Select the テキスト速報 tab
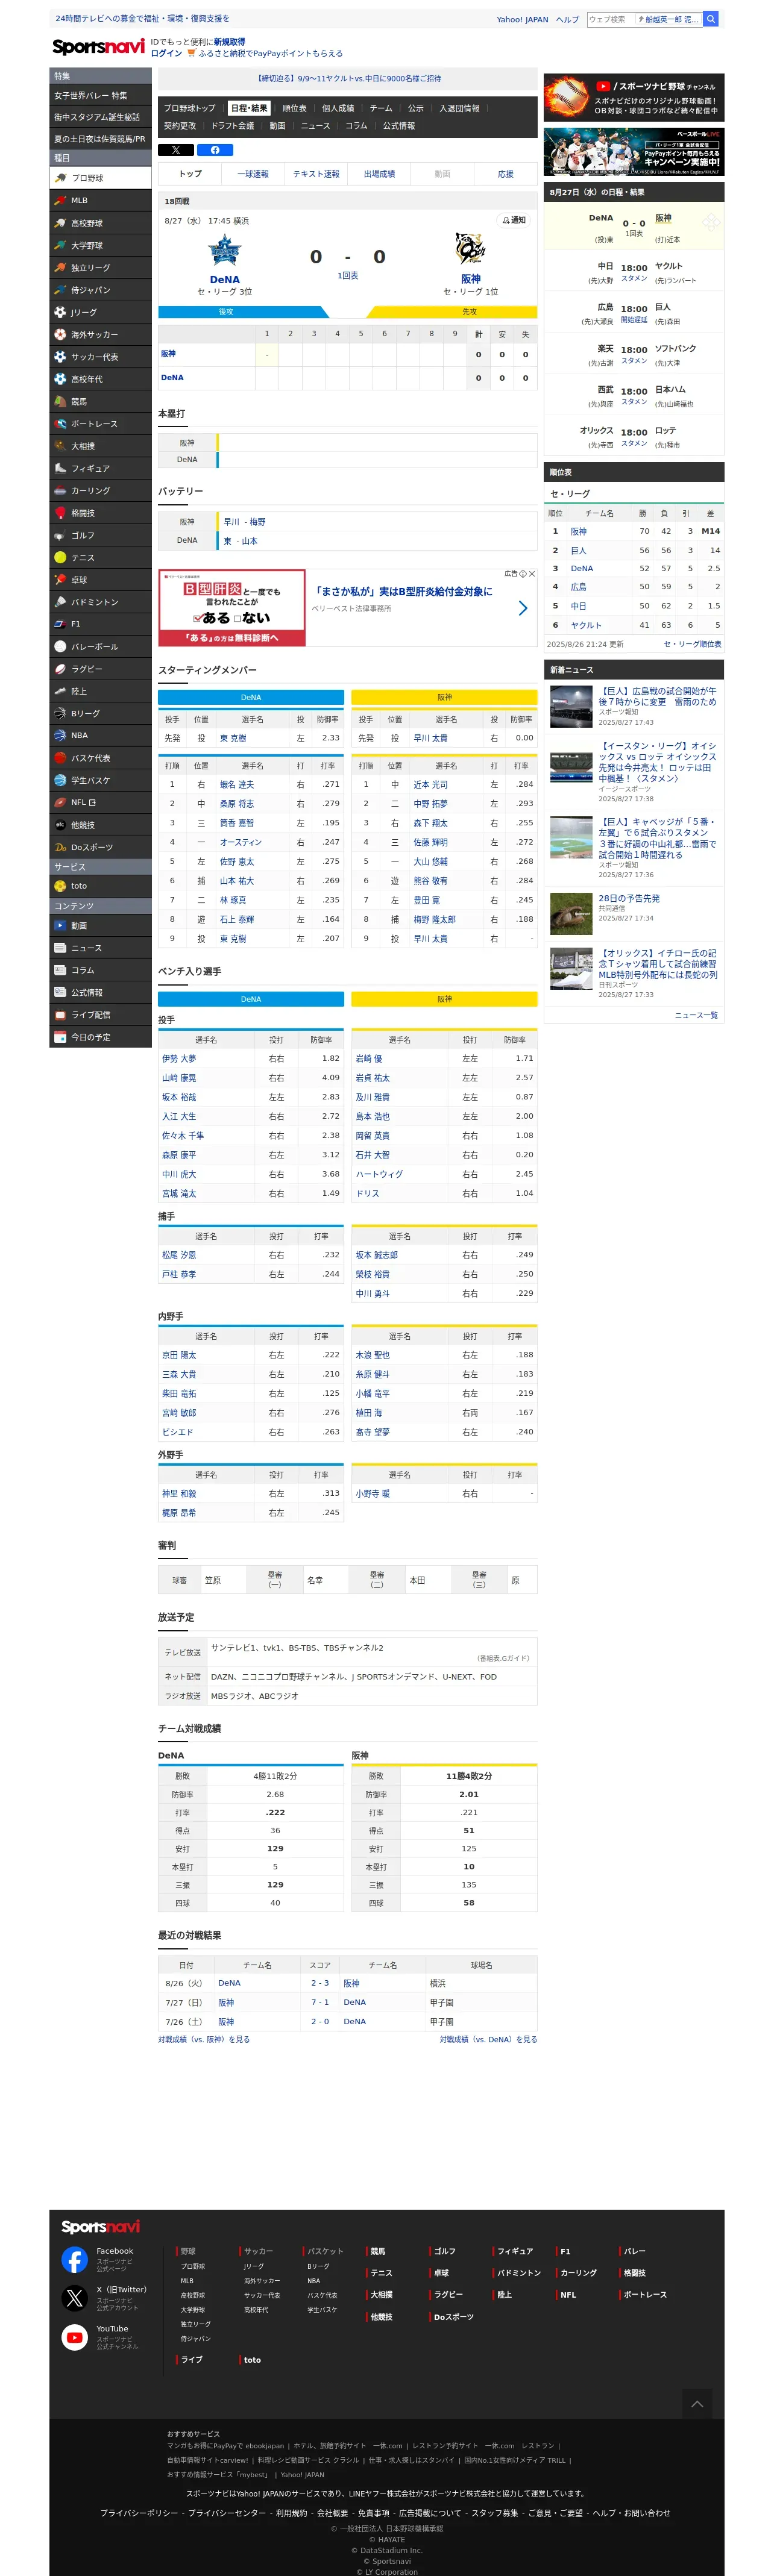Image resolution: width=774 pixels, height=2576 pixels. (x=316, y=174)
